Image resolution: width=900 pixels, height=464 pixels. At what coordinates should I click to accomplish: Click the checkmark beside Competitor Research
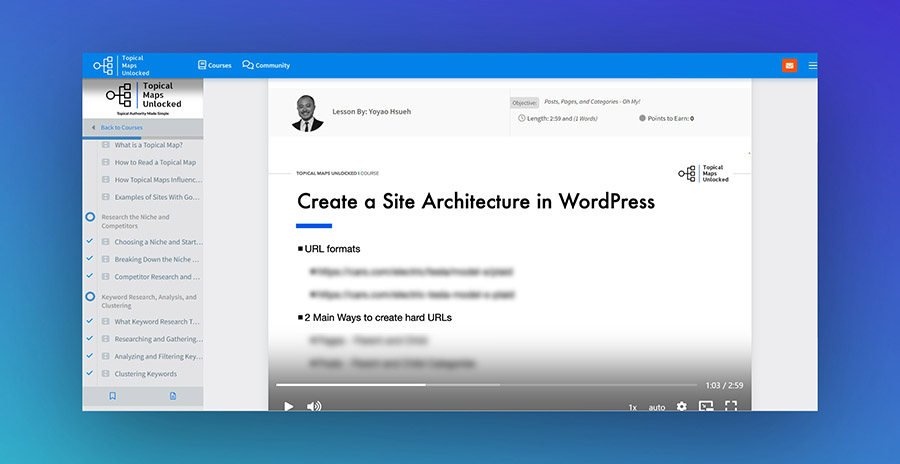tap(90, 276)
